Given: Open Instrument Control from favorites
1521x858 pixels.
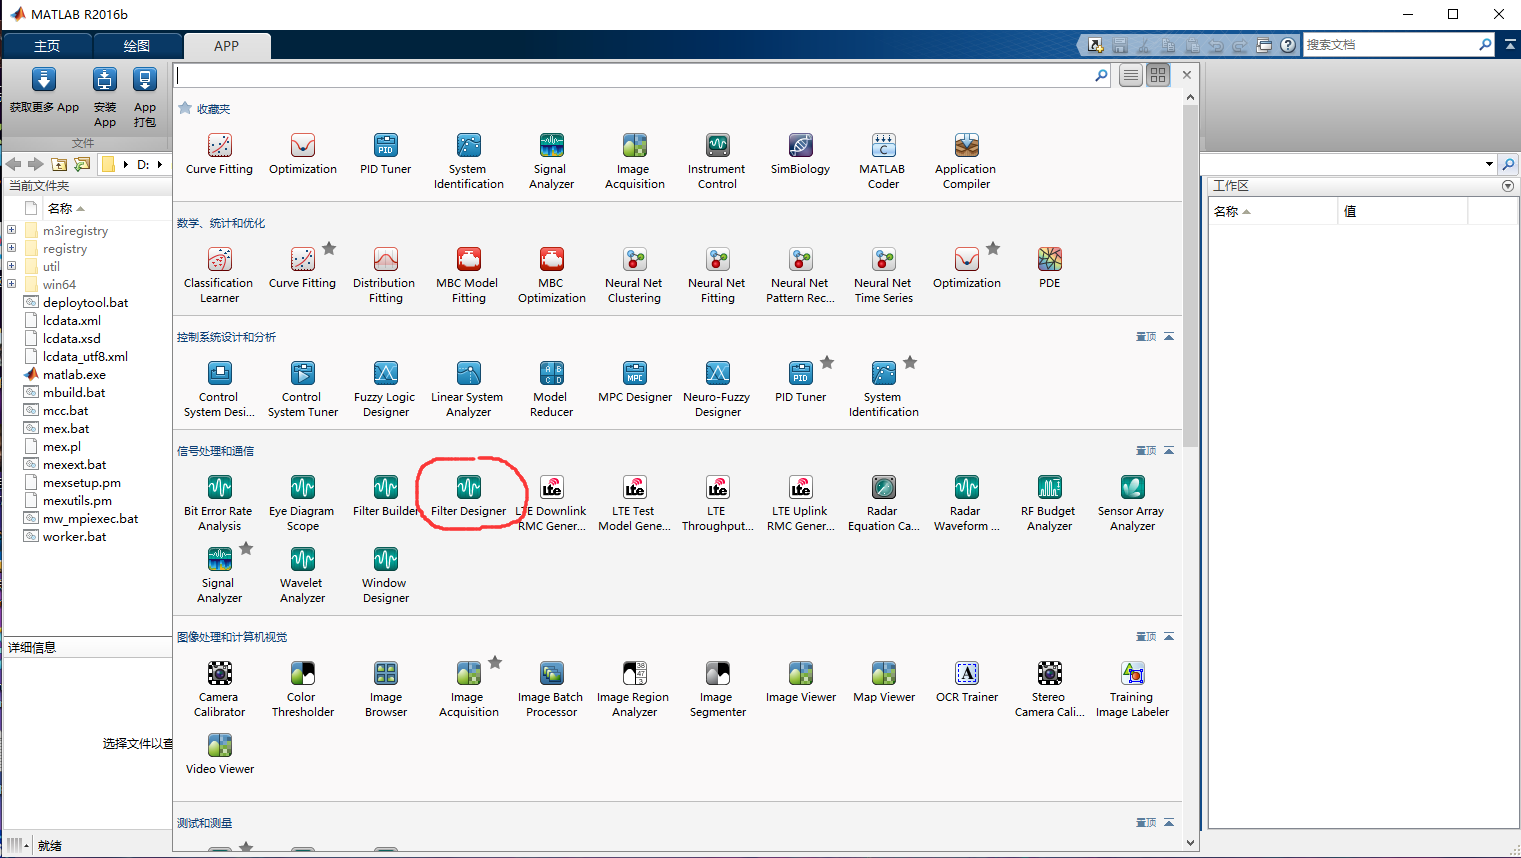Looking at the screenshot, I should click(717, 161).
